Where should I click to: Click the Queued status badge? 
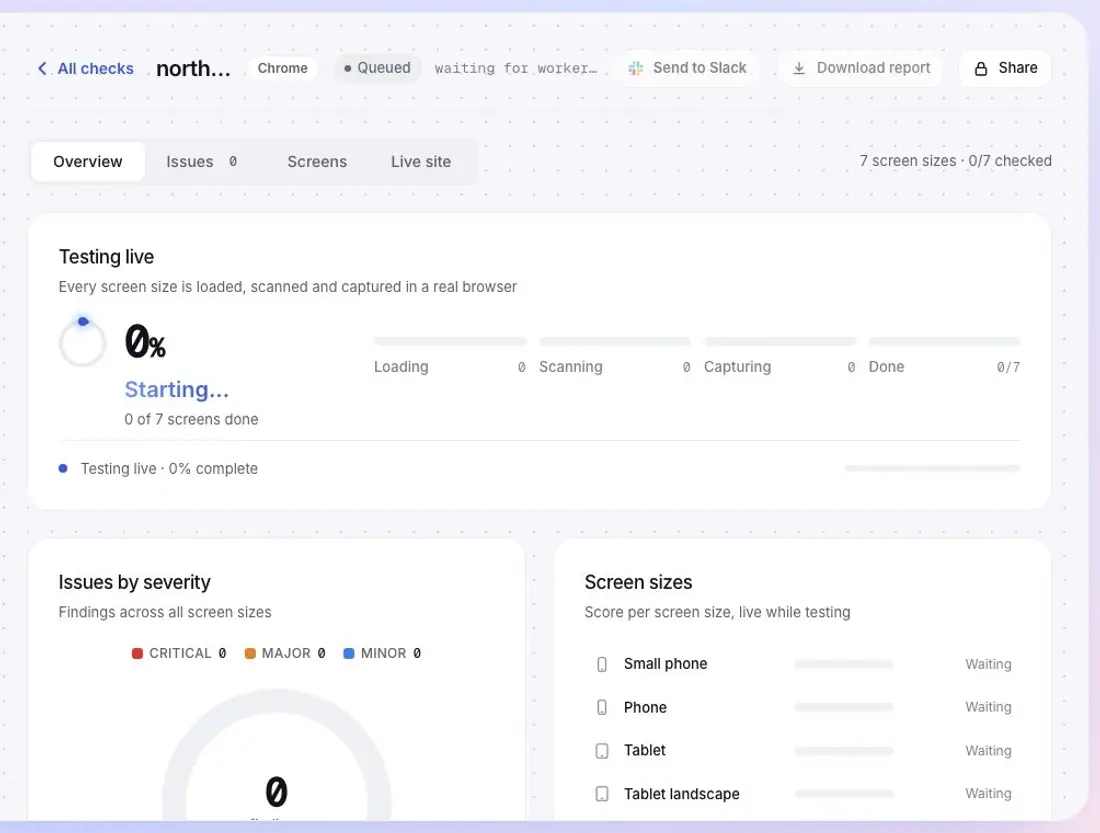[x=377, y=68]
